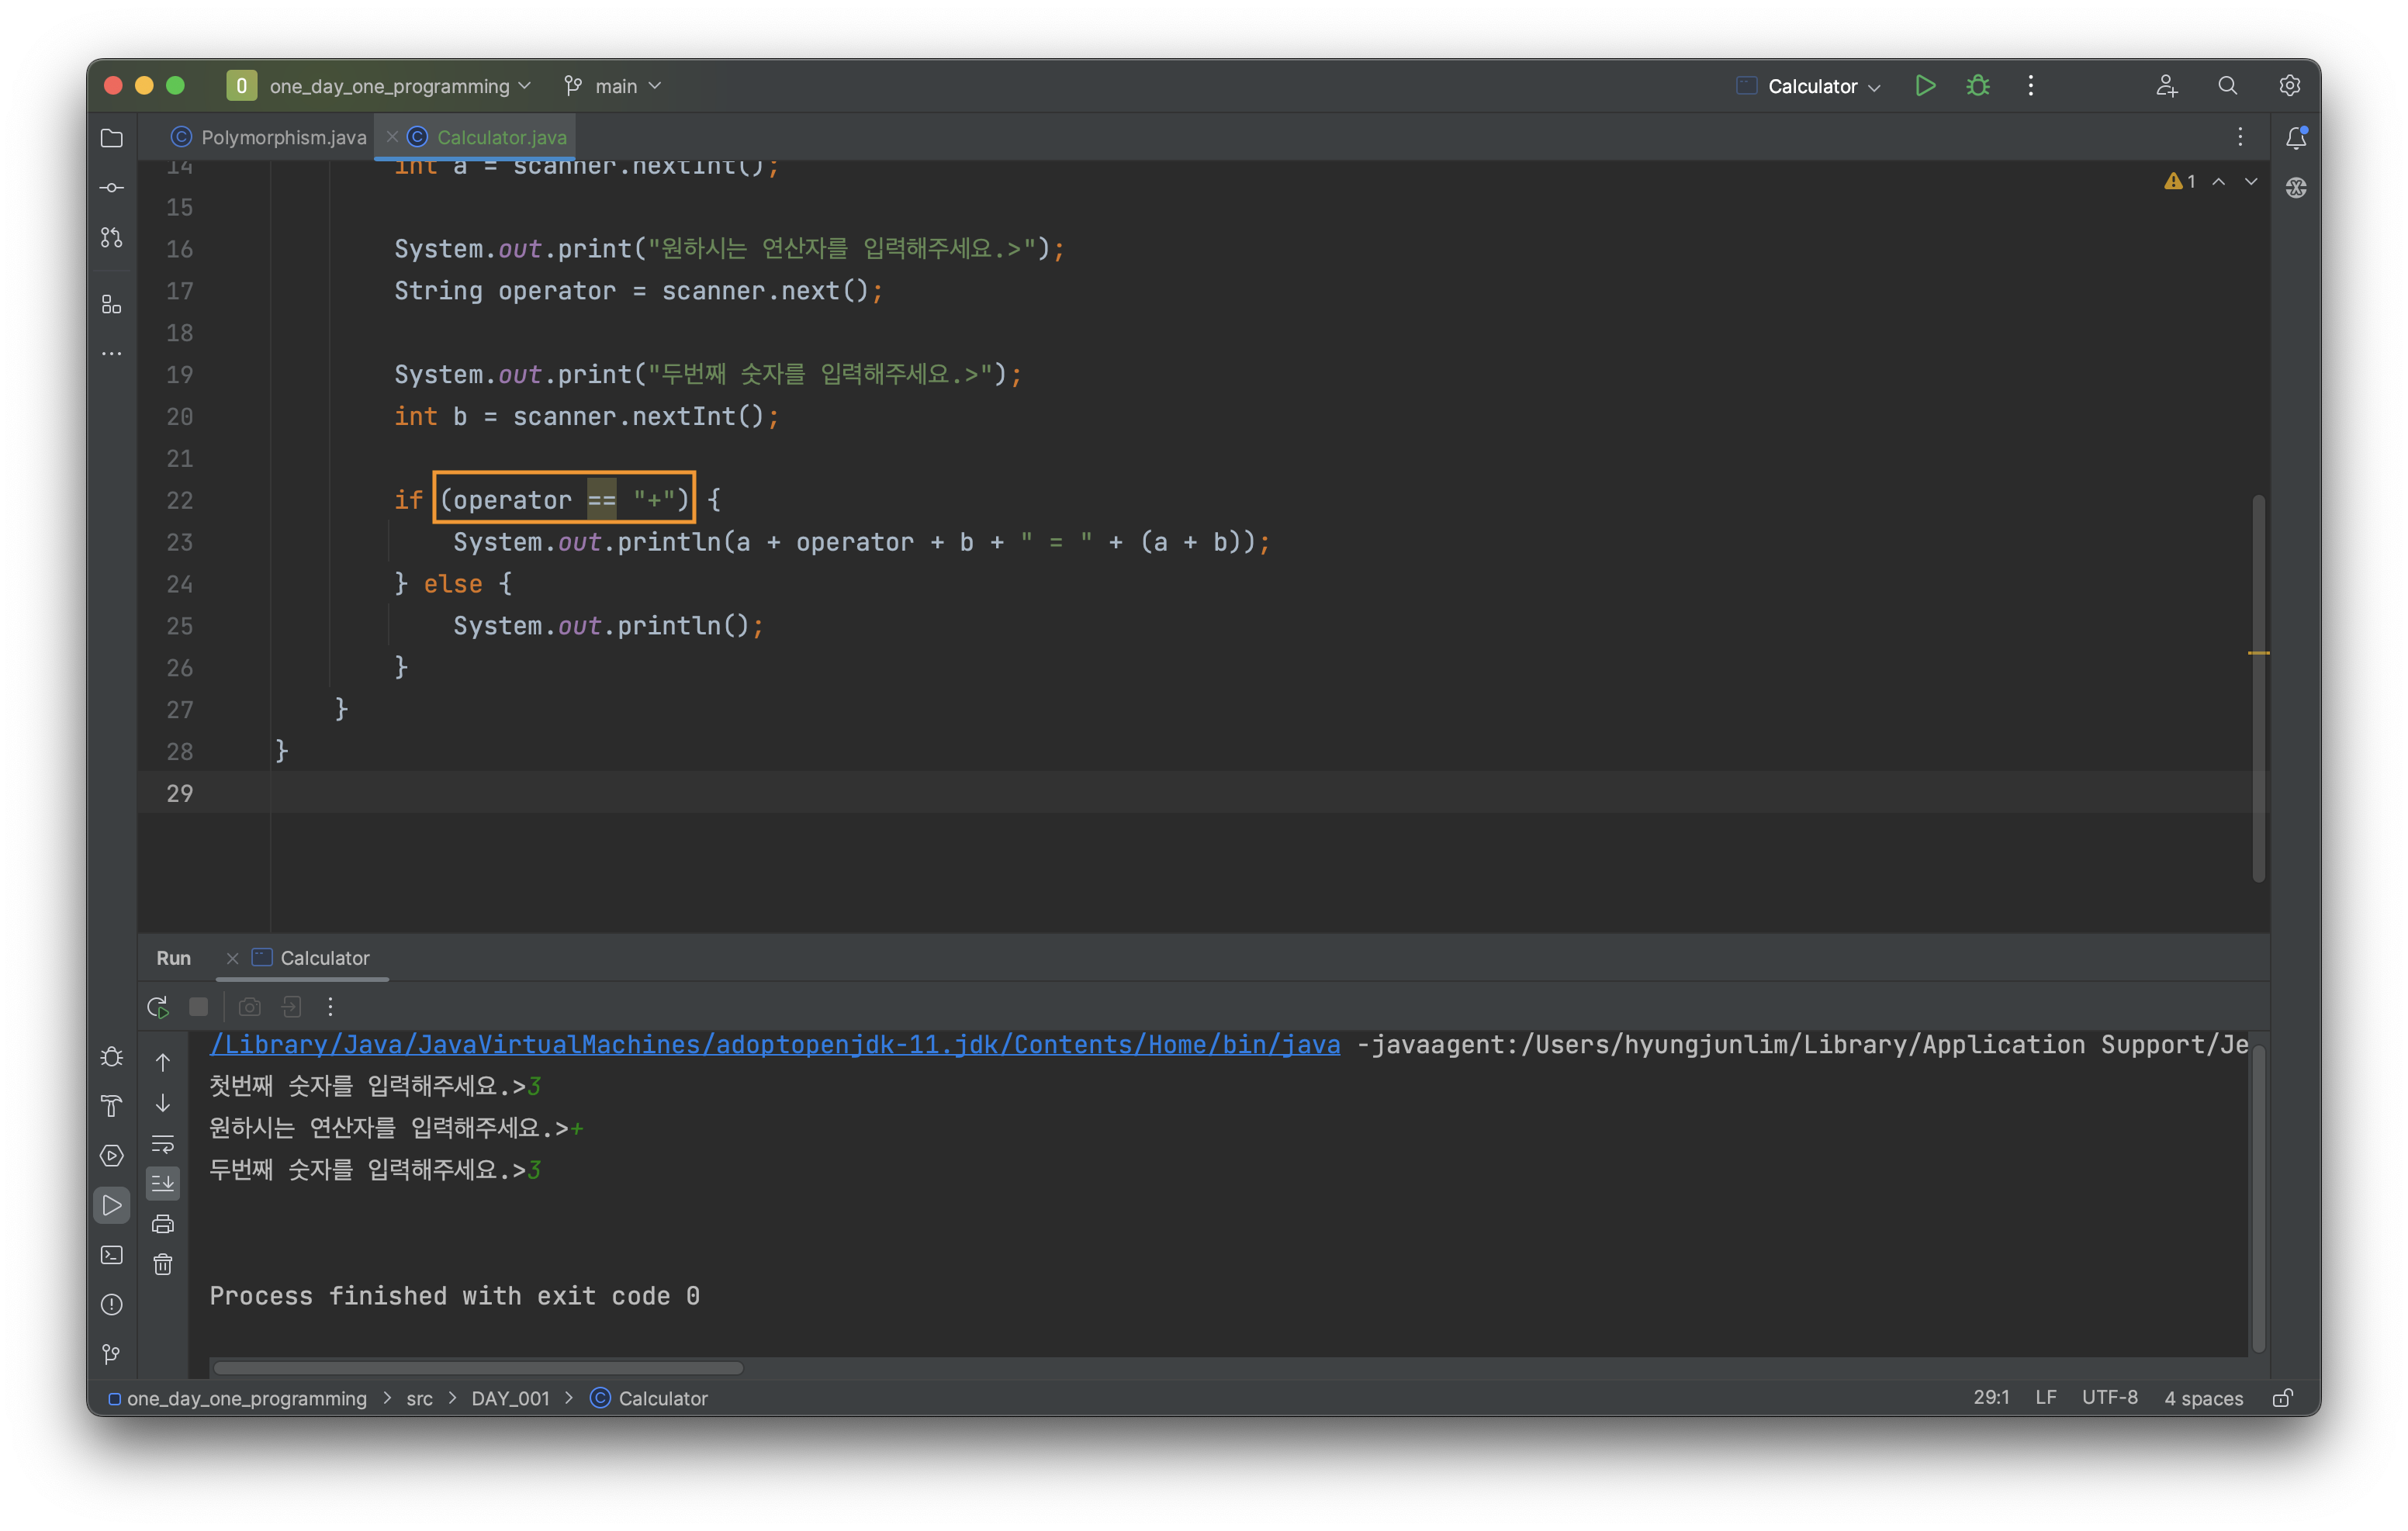Toggle file read-only lock in status bar

pyautogui.click(x=2283, y=1398)
